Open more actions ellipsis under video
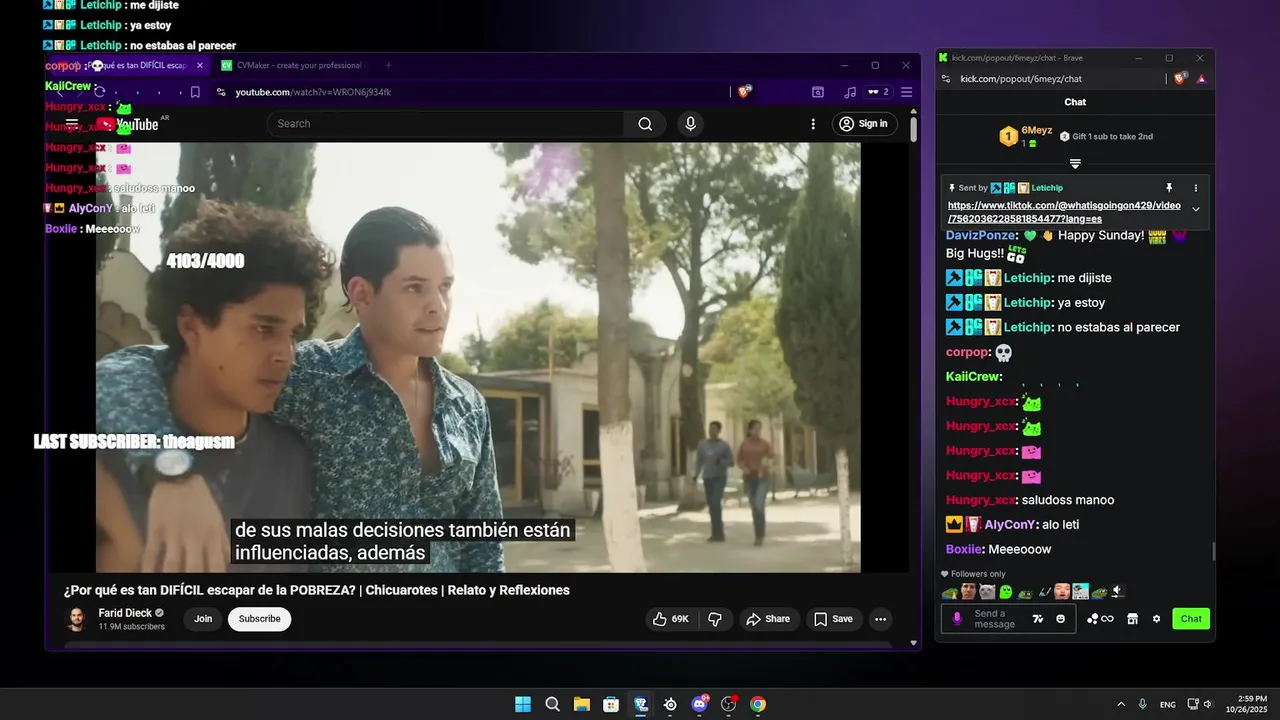1280x720 pixels. [880, 619]
